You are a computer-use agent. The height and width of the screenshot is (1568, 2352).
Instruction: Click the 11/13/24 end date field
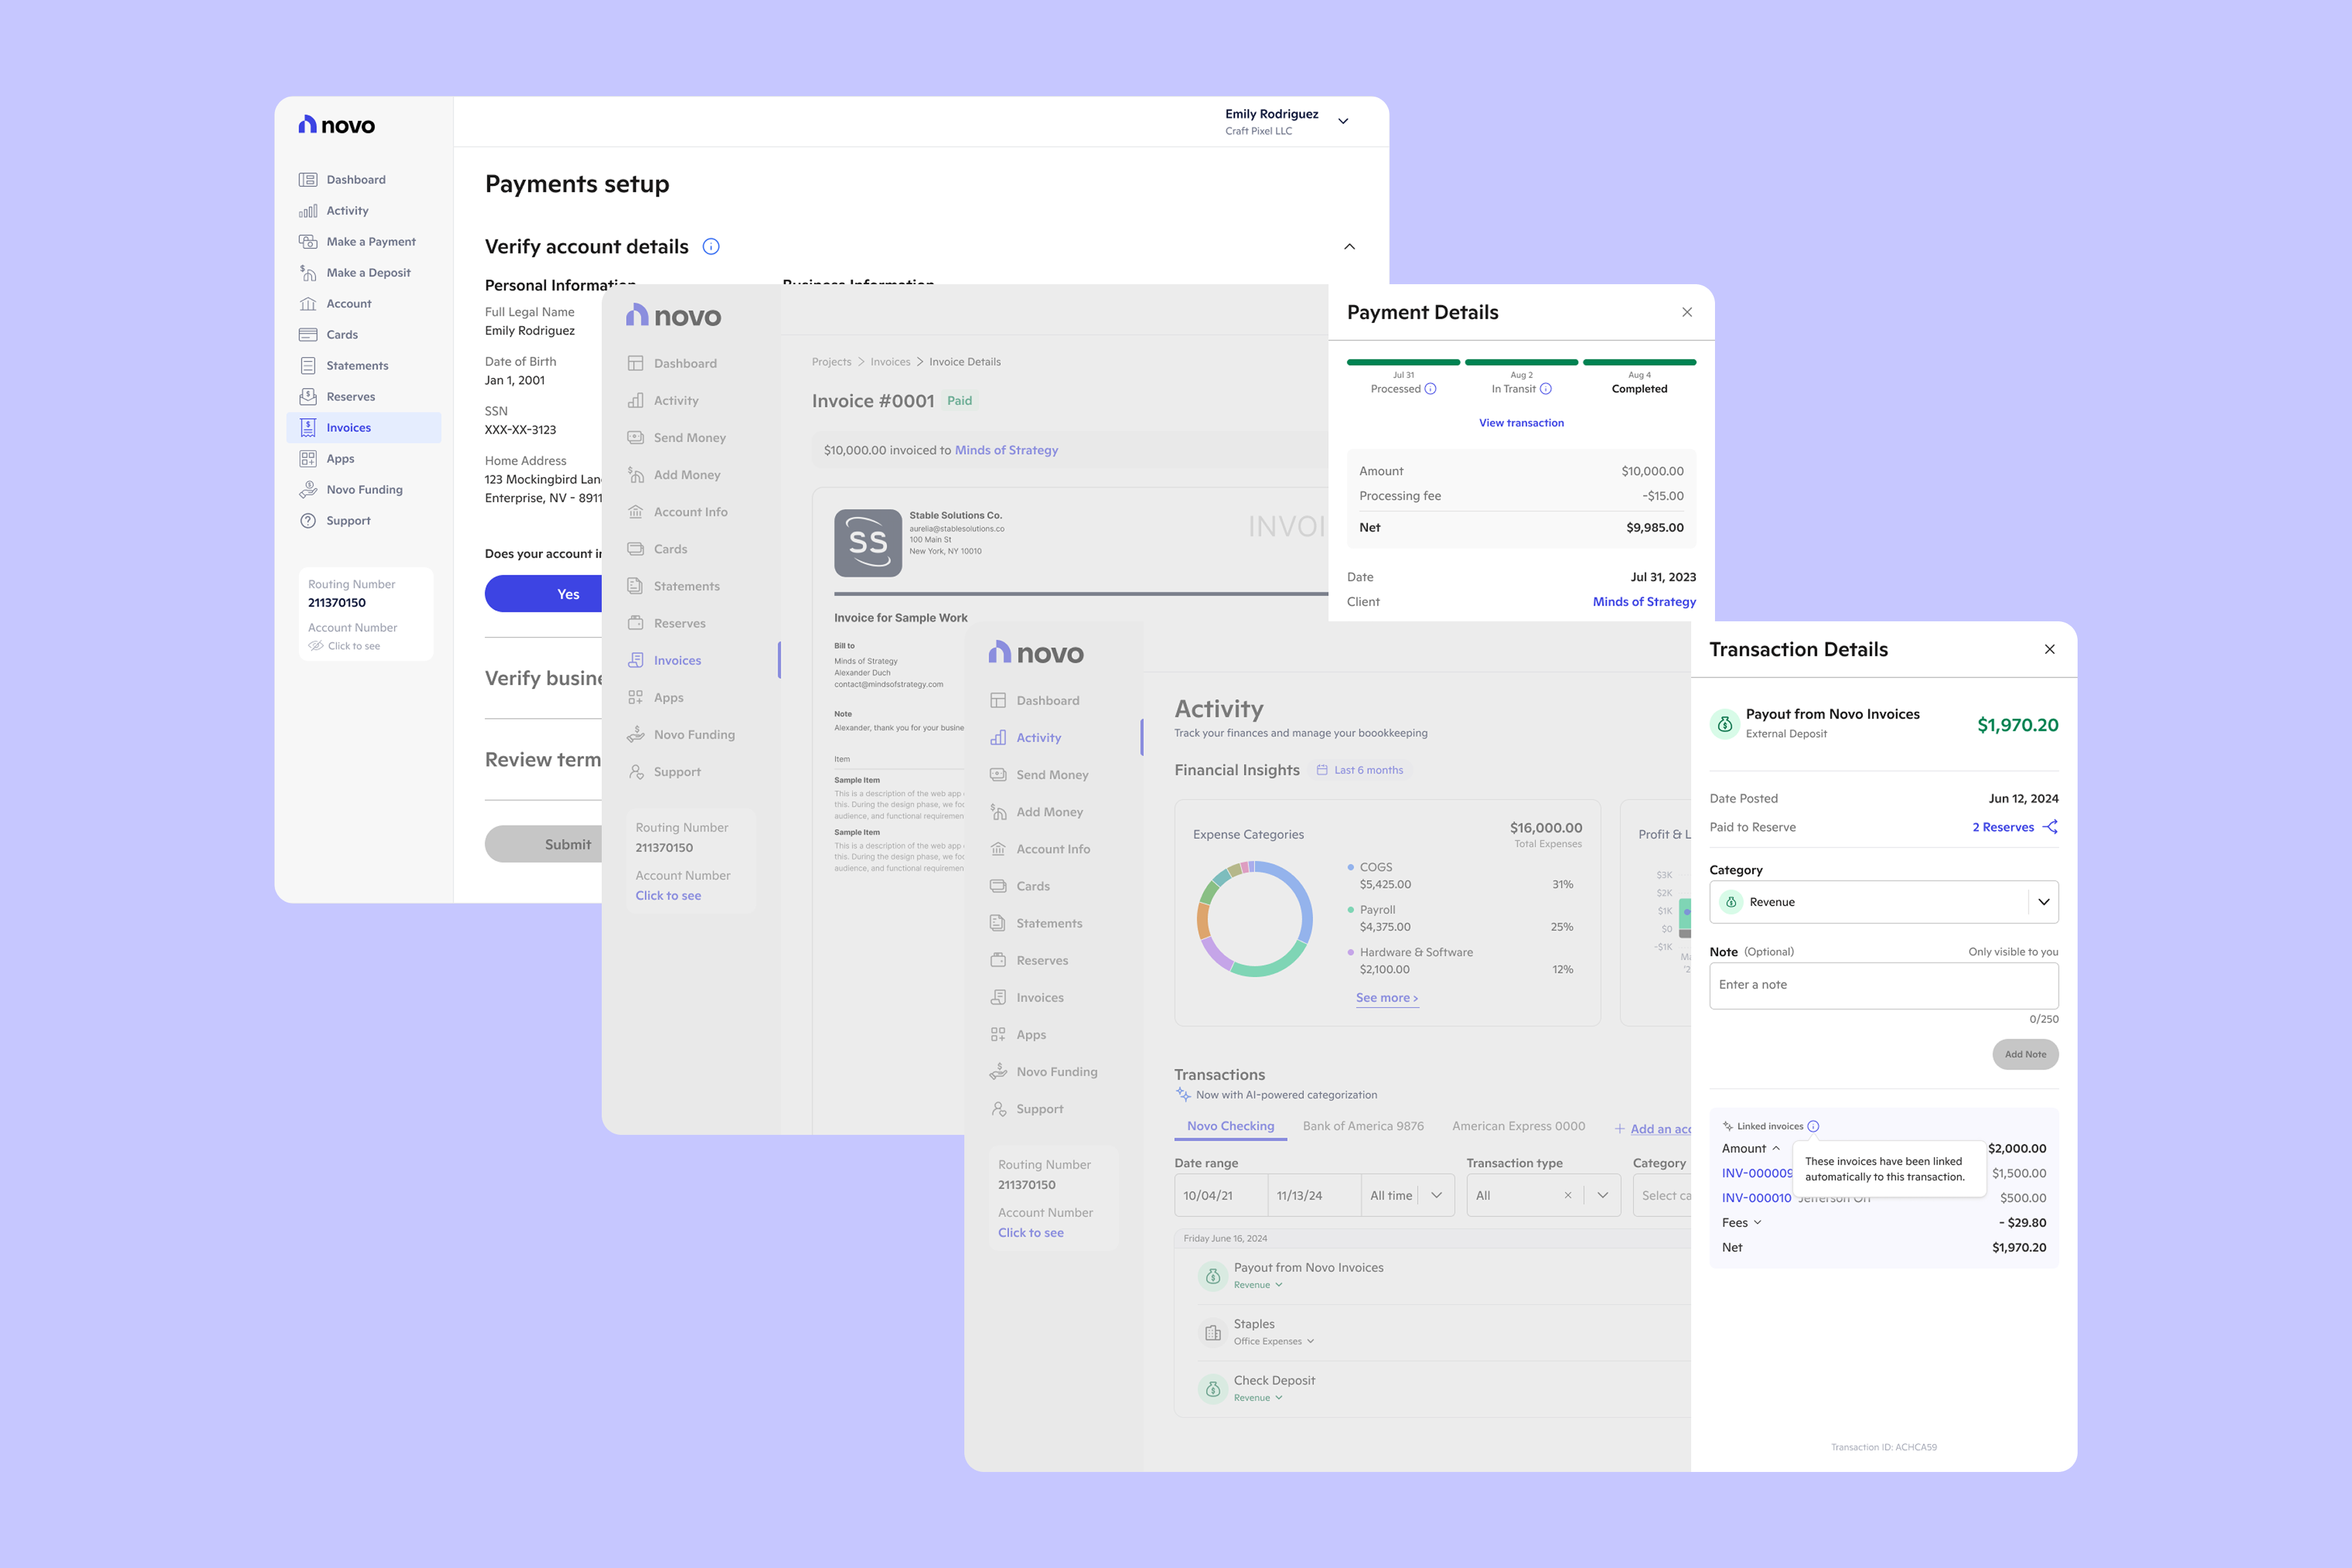(1314, 1196)
